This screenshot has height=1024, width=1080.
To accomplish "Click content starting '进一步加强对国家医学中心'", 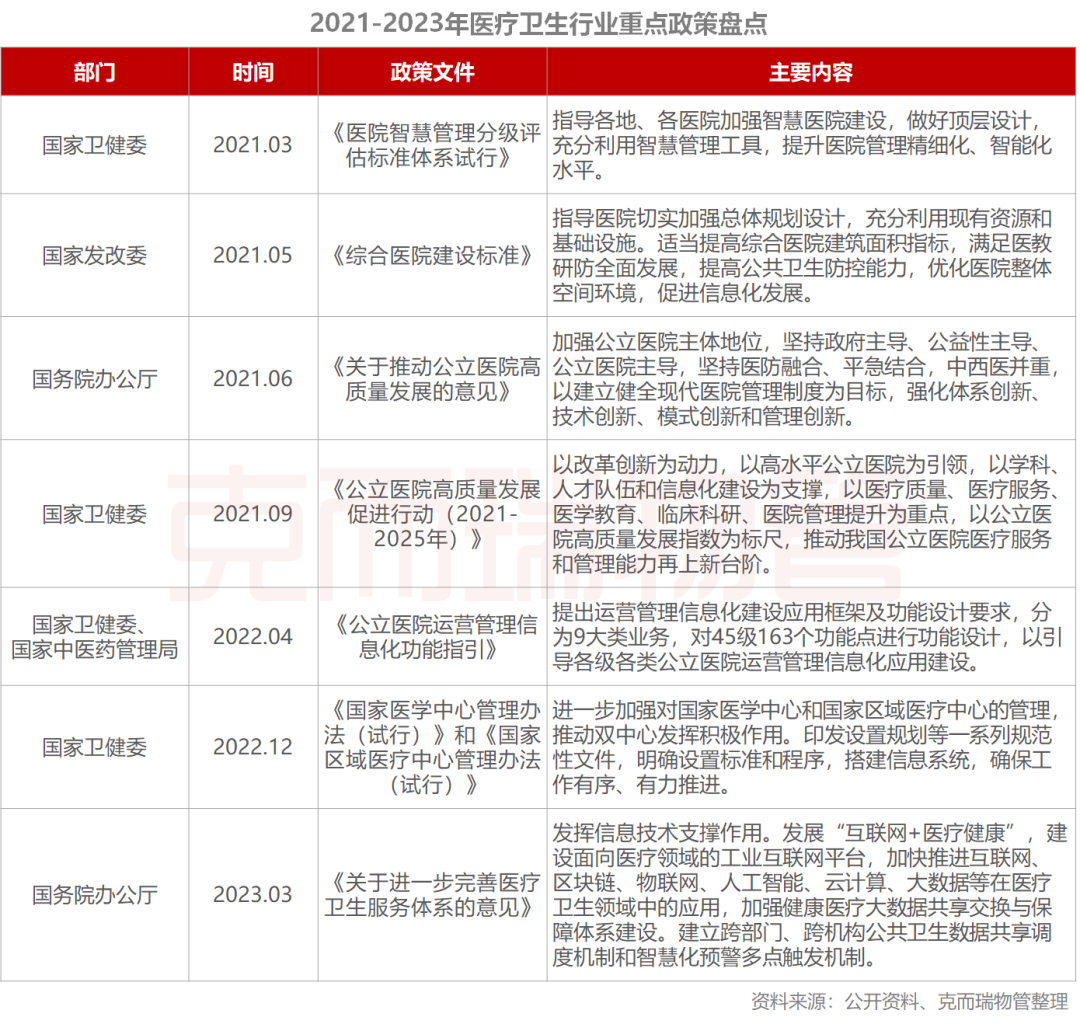I will pyautogui.click(x=811, y=747).
